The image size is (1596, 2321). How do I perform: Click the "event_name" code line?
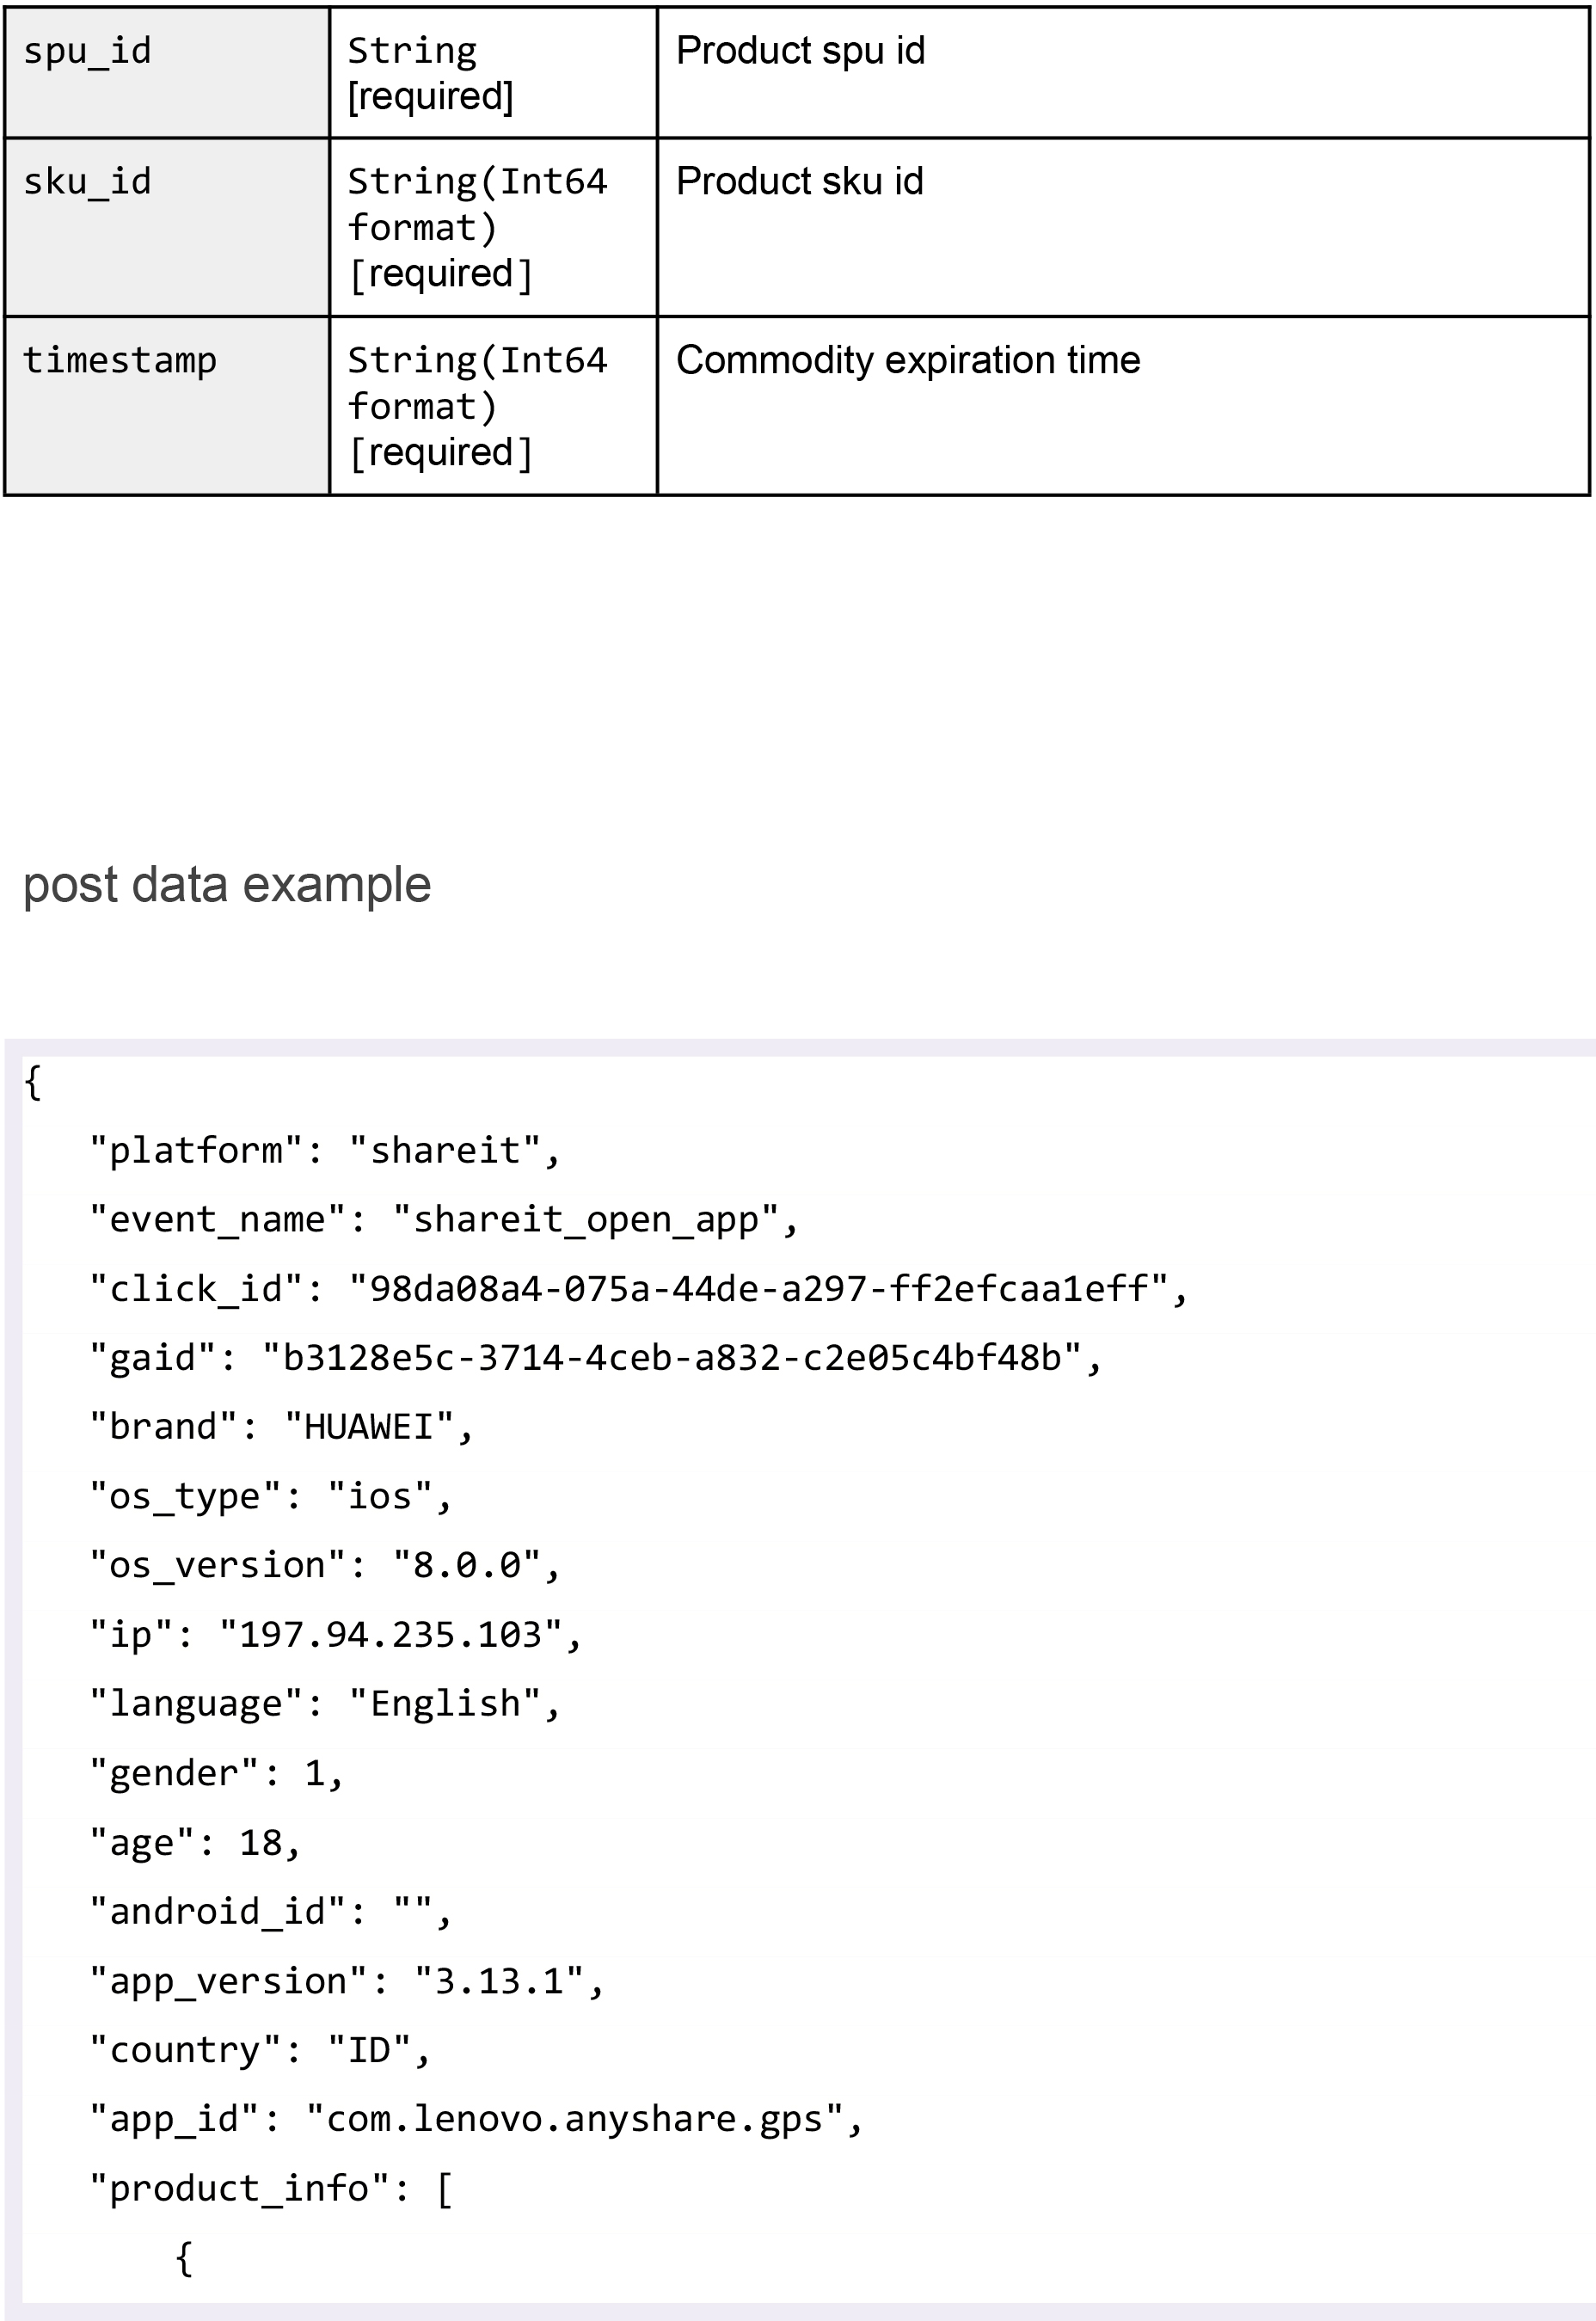pos(444,1220)
